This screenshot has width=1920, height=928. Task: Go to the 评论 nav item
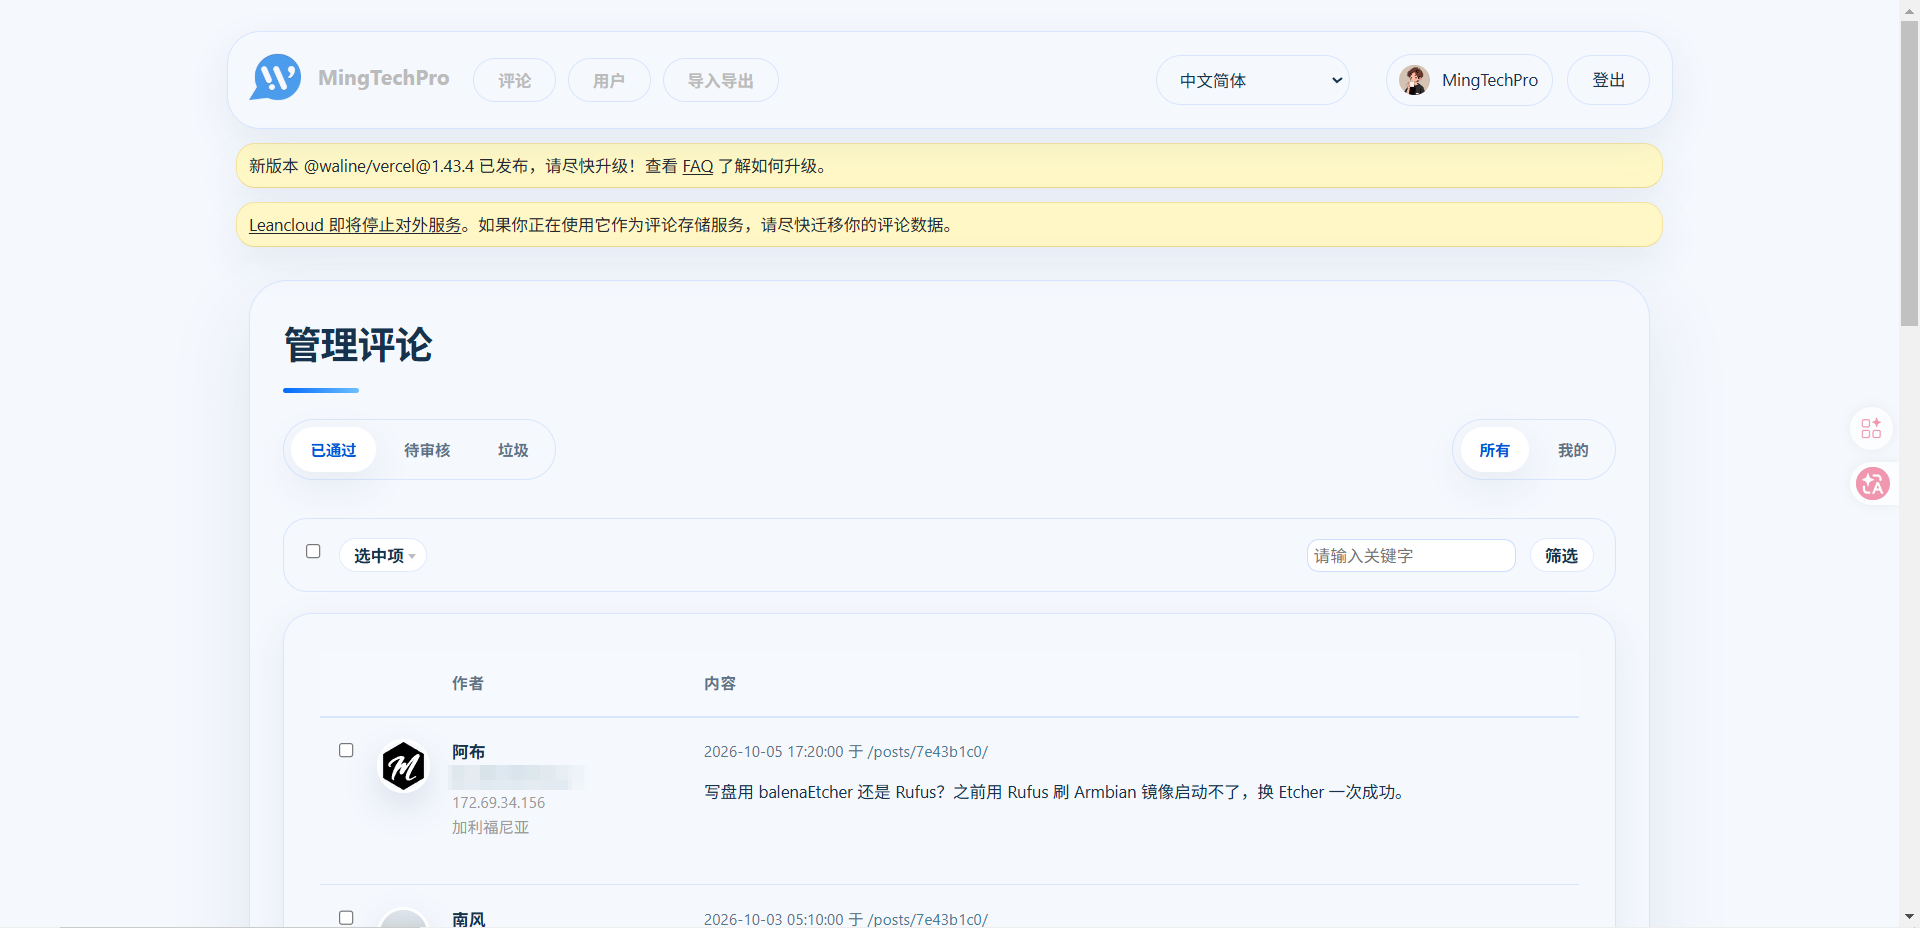pos(514,80)
